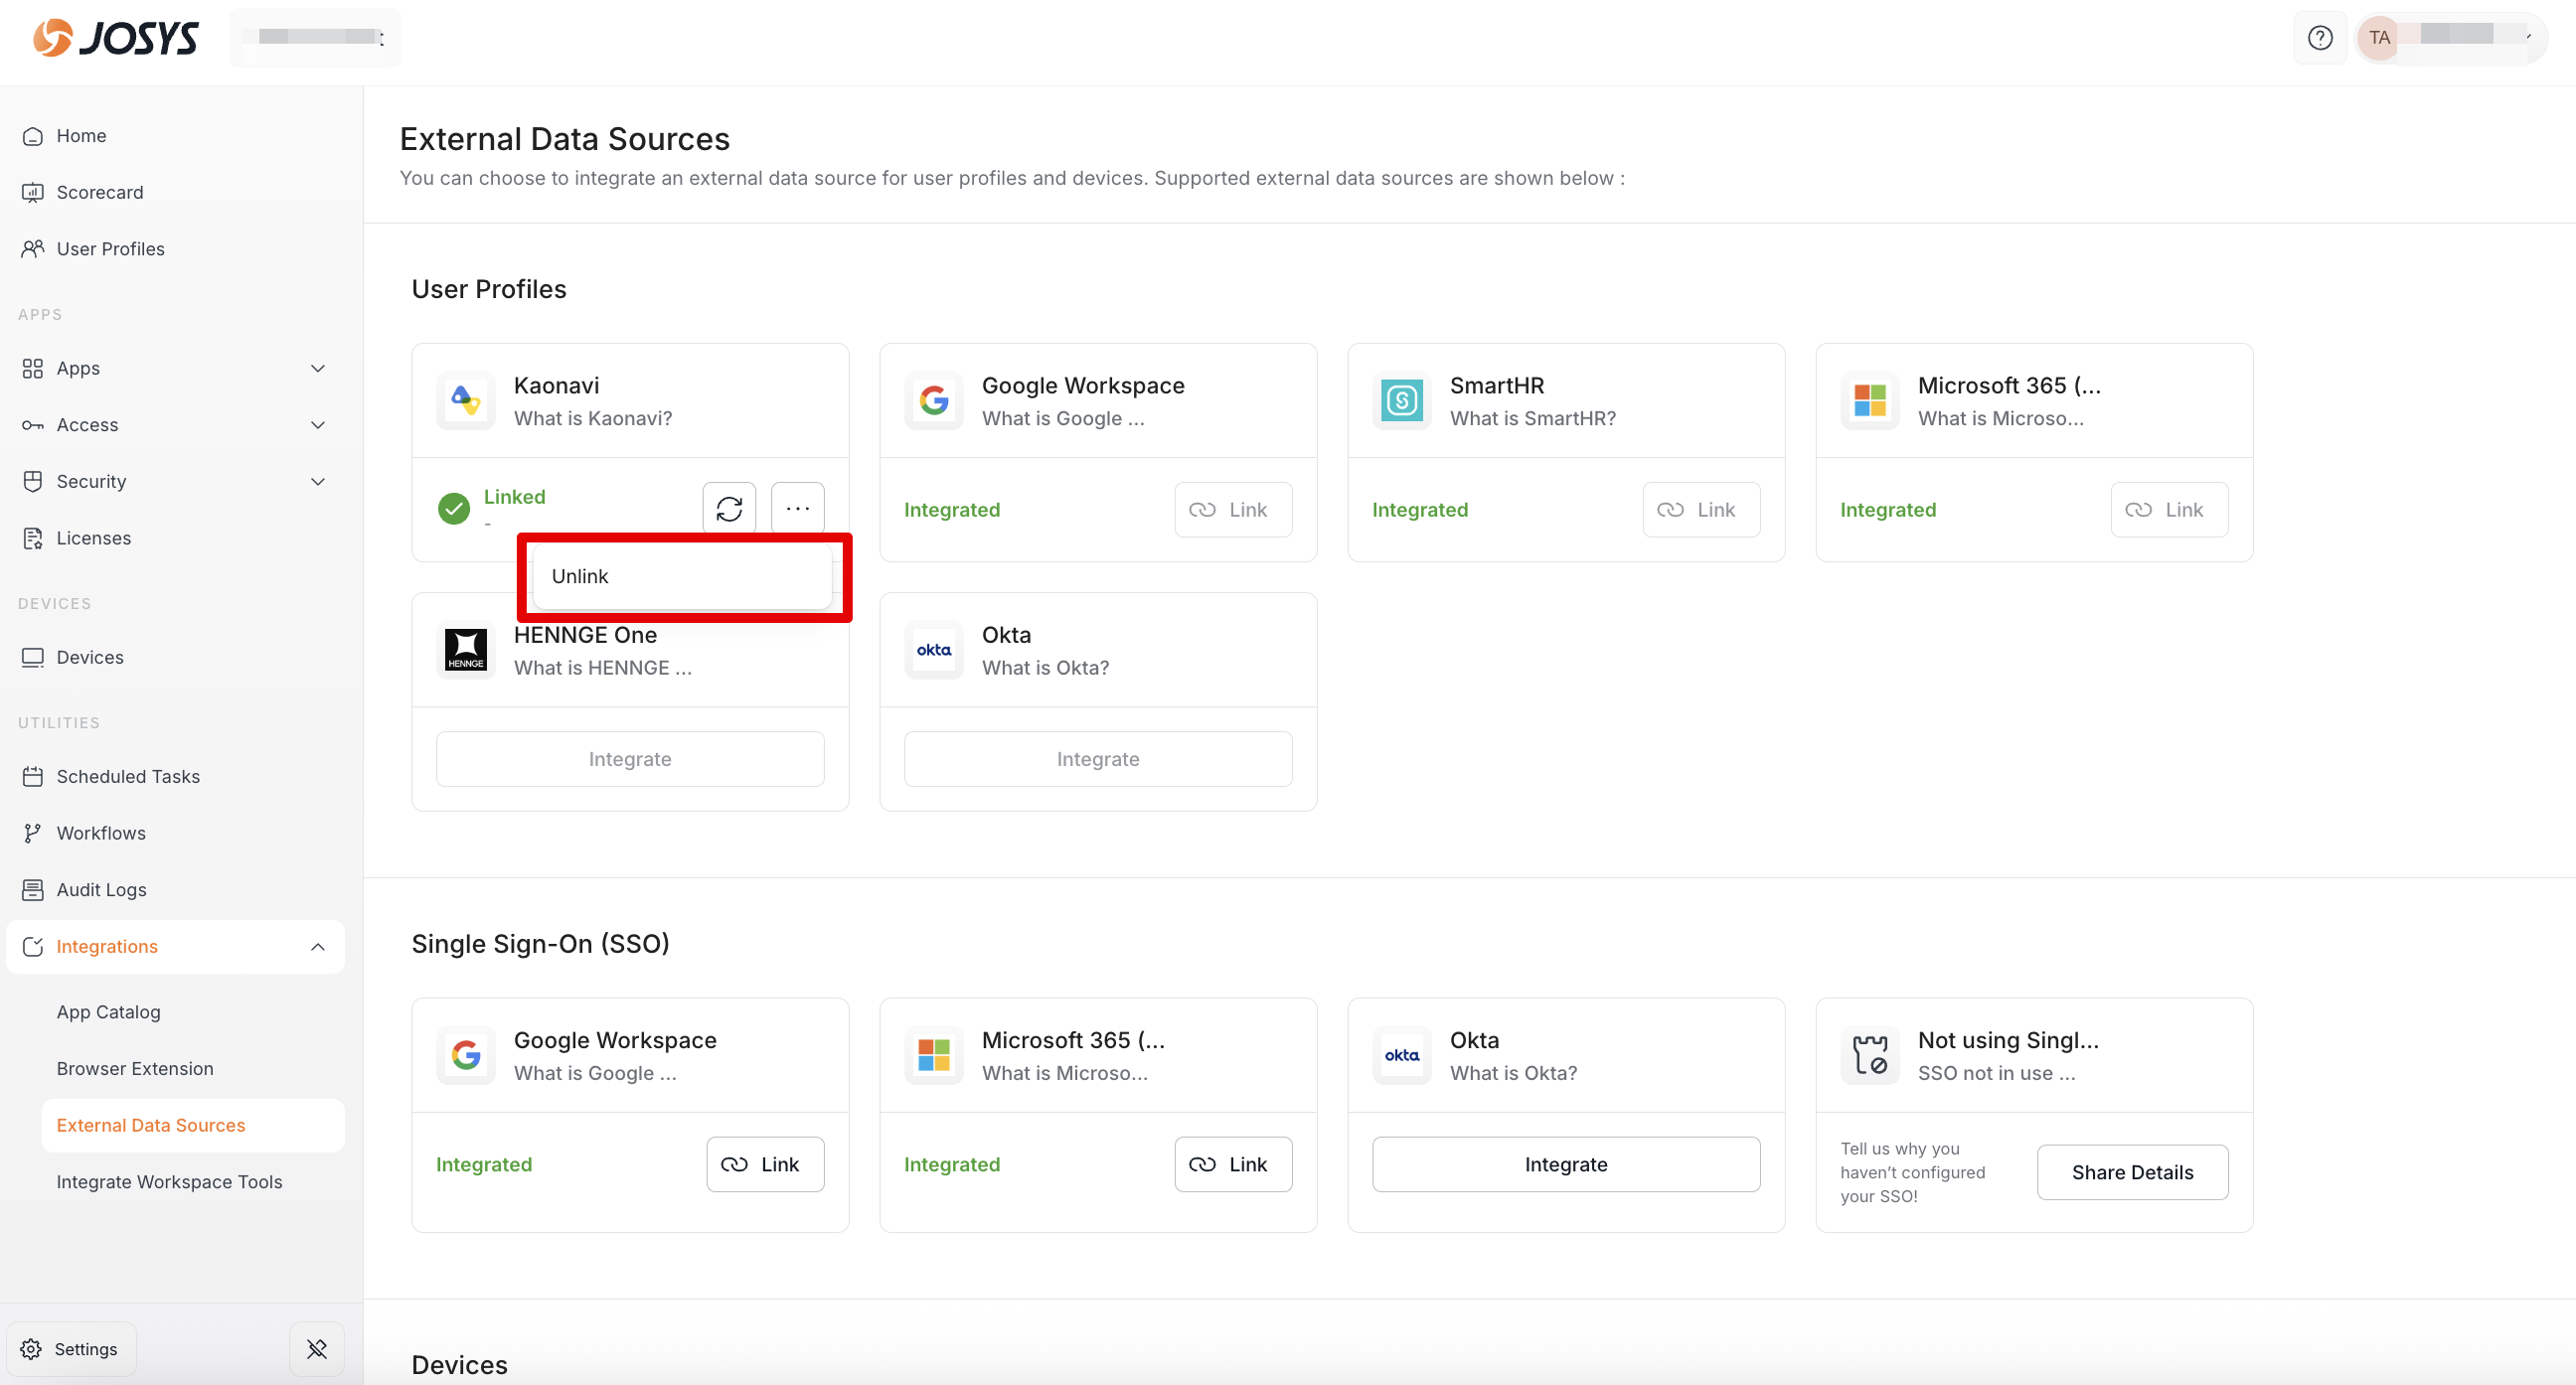Open the Kaonavi three-dots more menu
The image size is (2576, 1385).
click(797, 509)
